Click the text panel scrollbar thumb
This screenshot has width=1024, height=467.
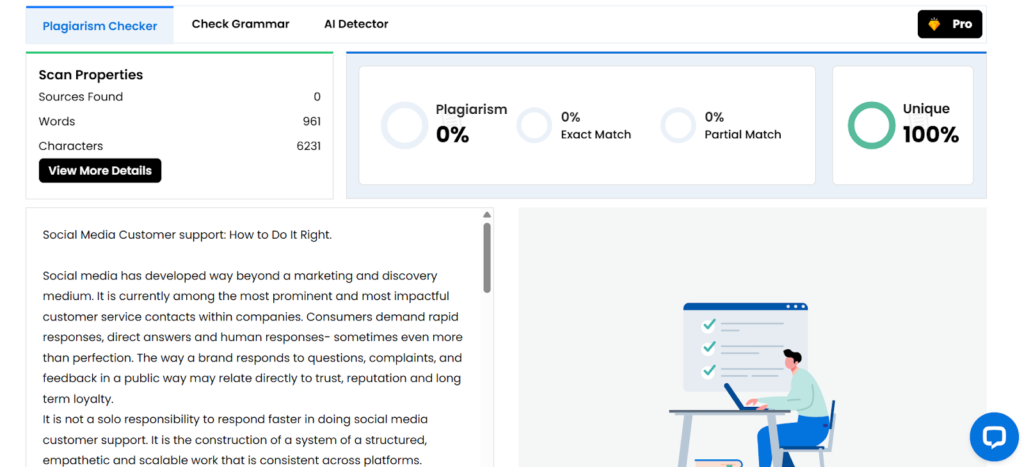487,257
